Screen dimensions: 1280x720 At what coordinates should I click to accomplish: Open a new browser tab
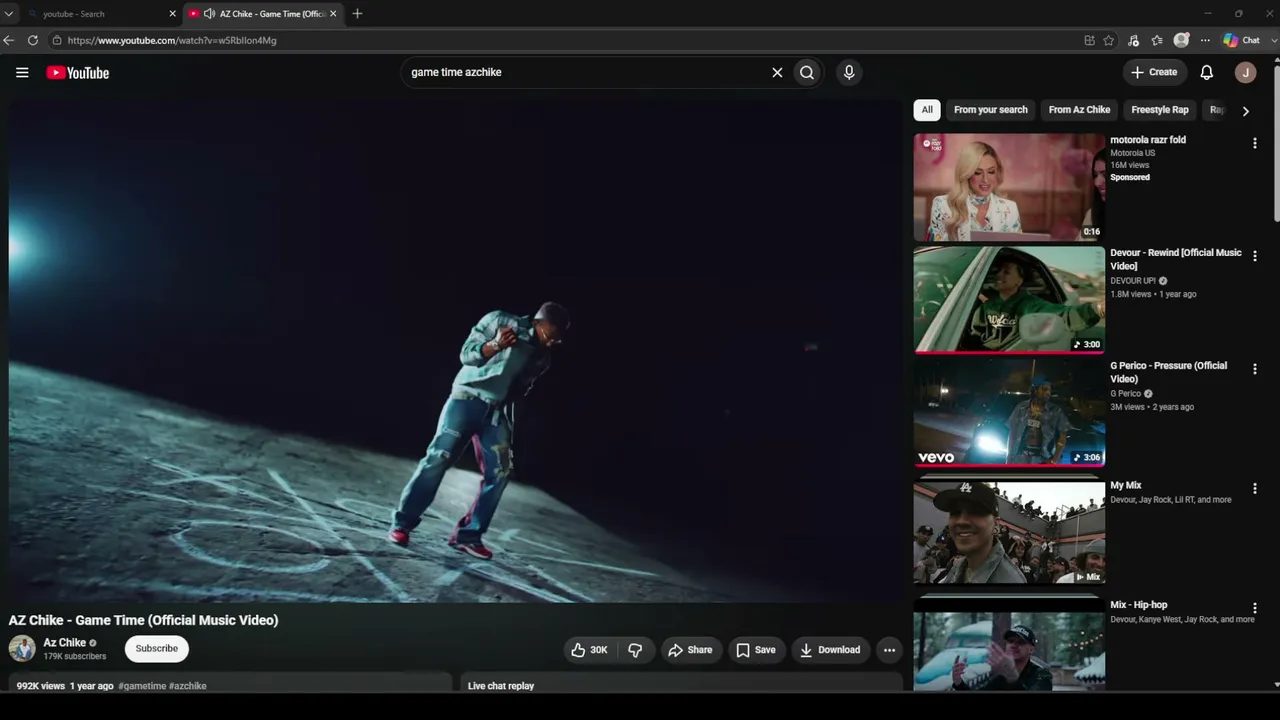pos(357,13)
